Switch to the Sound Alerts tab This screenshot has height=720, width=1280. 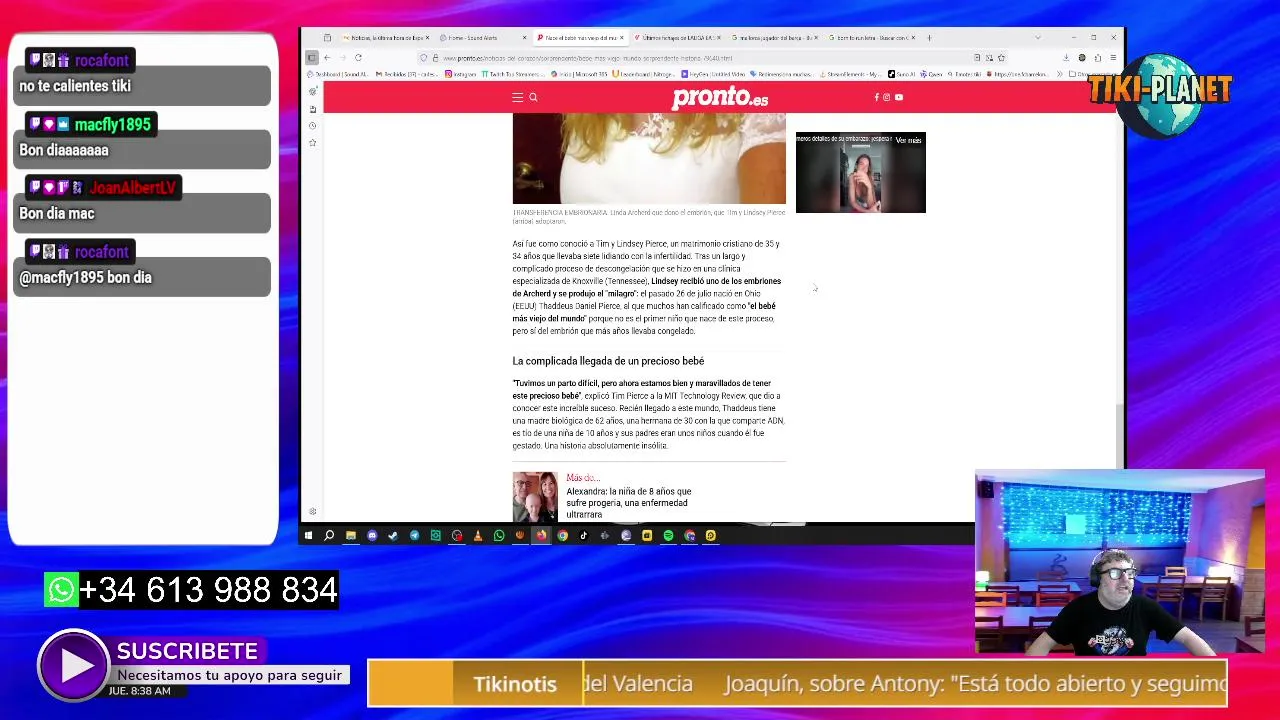(480, 38)
